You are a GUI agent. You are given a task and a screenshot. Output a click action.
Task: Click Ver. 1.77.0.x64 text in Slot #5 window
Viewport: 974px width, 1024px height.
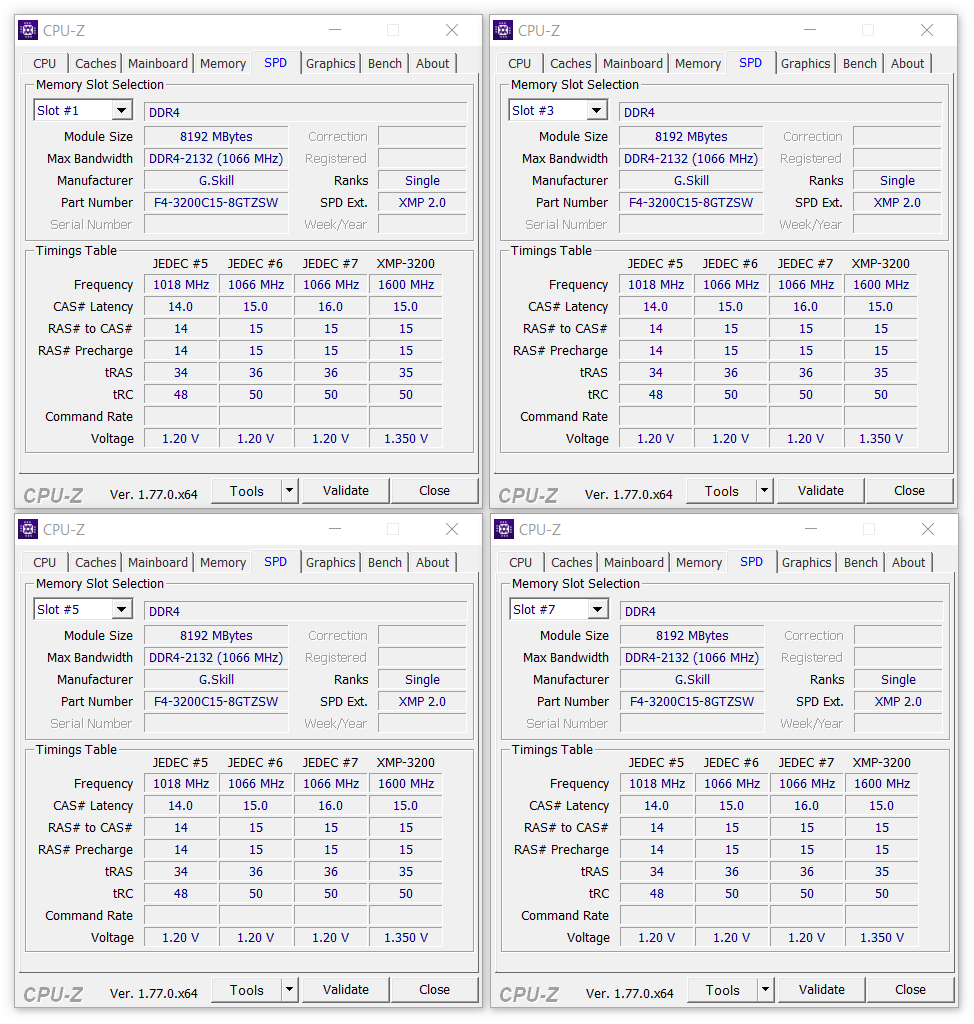(x=154, y=993)
